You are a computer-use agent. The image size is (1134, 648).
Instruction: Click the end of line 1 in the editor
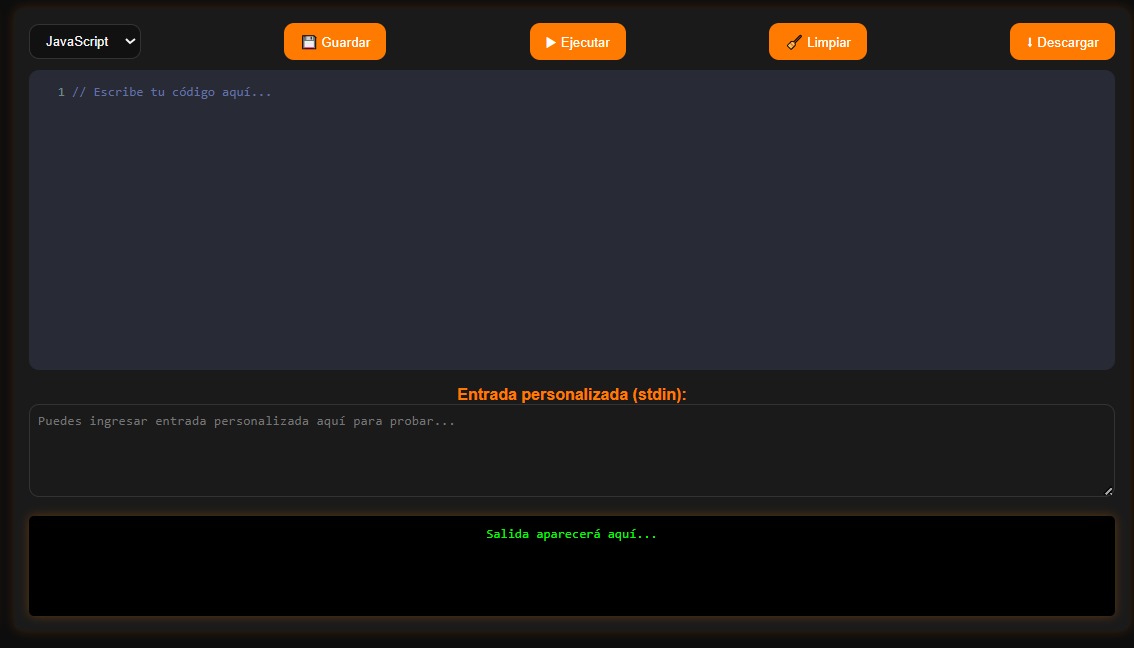[x=273, y=92]
